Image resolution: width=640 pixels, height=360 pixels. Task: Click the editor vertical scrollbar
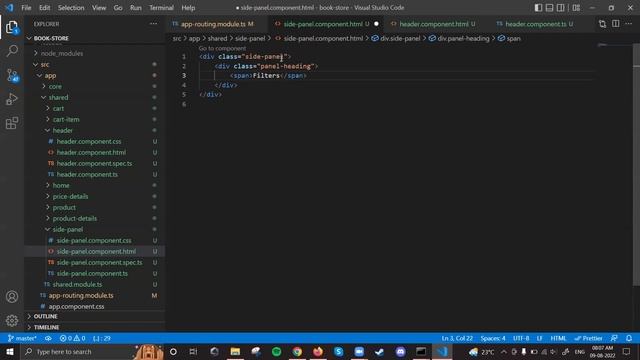point(636,163)
